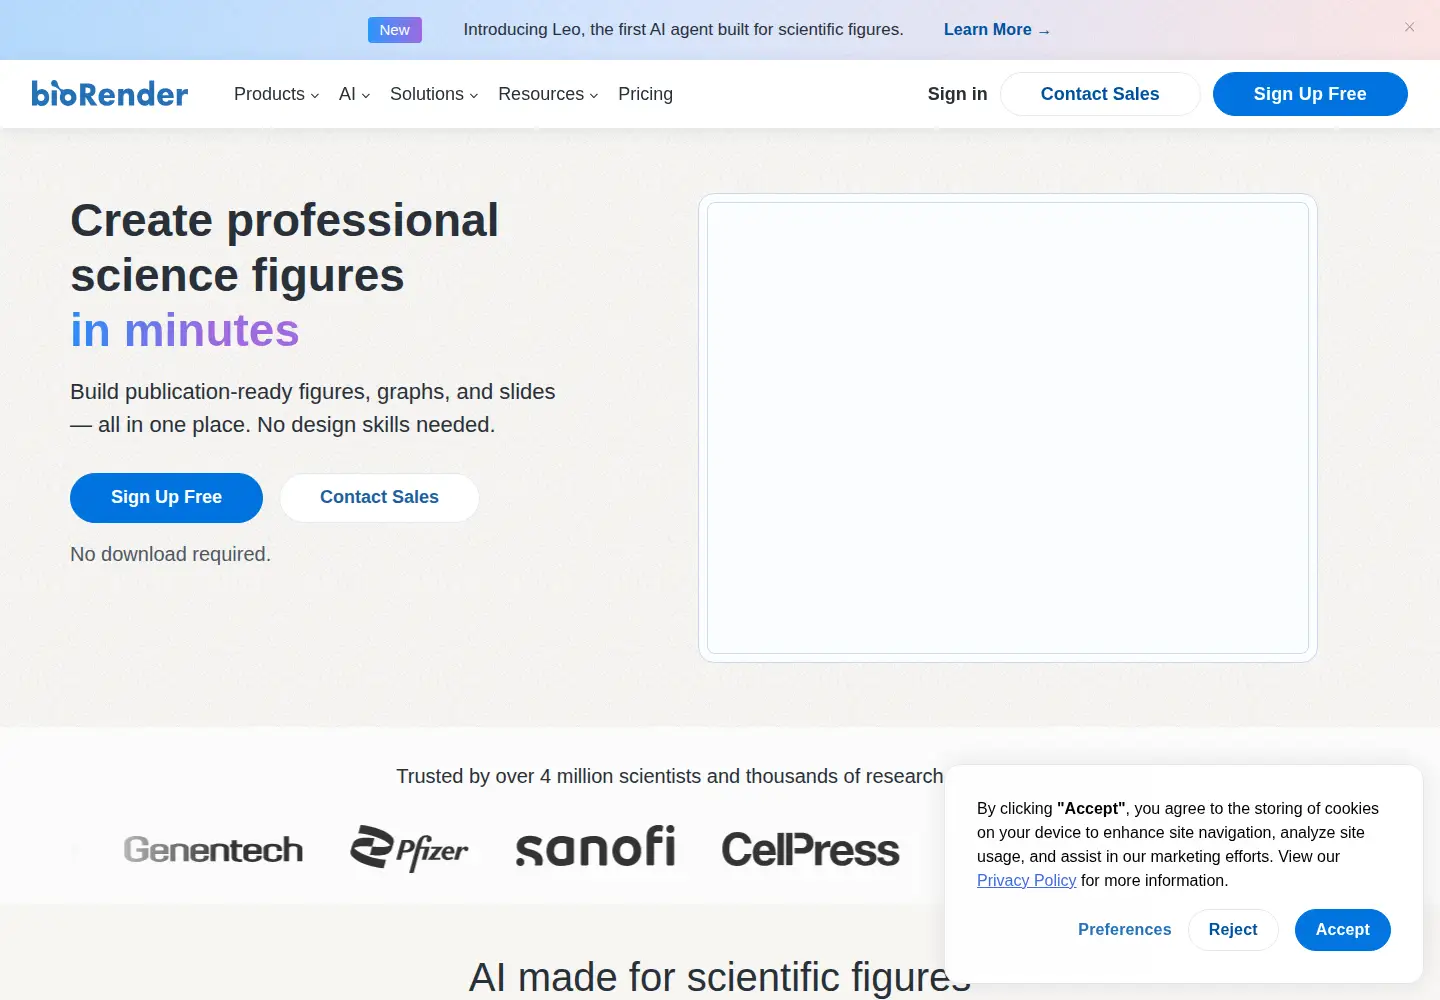Click the Sanofi logo

[595, 847]
